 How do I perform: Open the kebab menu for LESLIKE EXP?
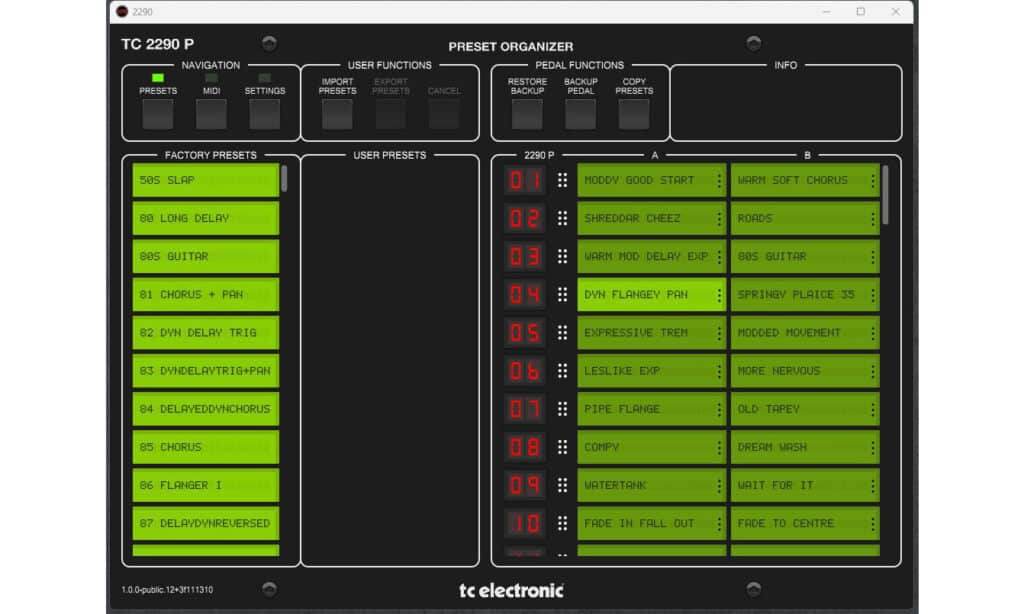[719, 371]
